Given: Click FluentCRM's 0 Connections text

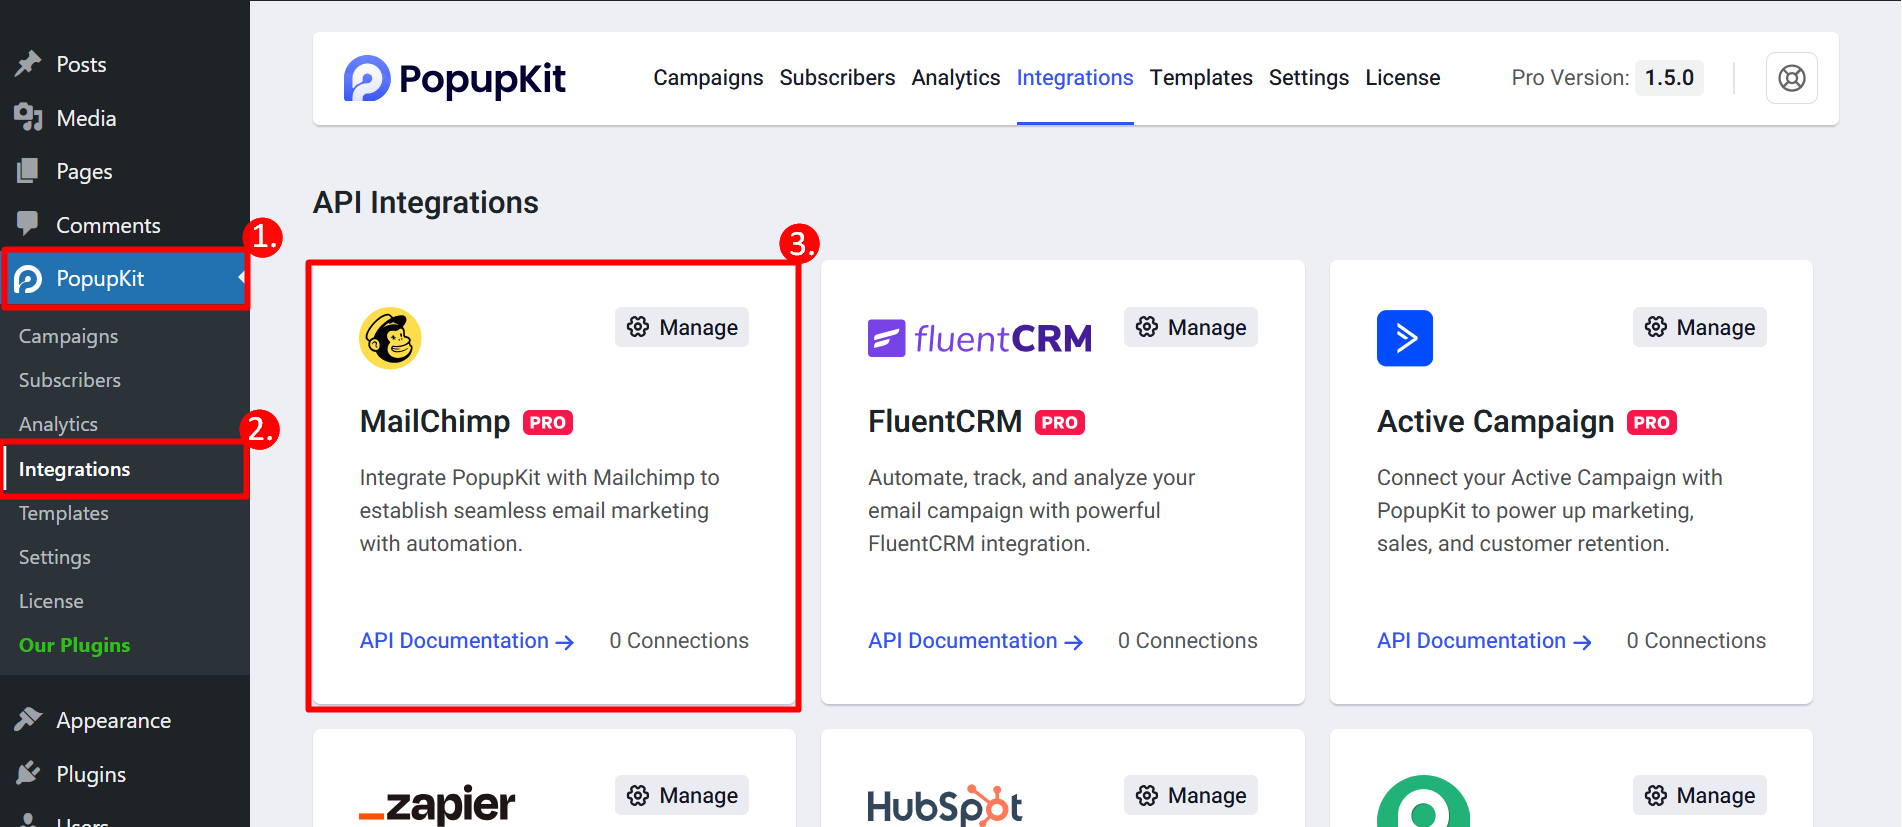Looking at the screenshot, I should 1188,641.
